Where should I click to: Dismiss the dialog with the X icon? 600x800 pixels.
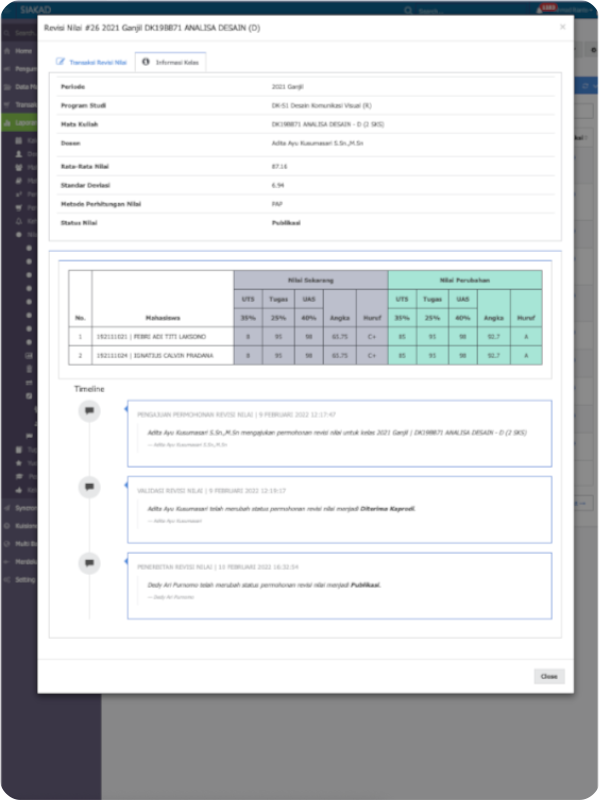(562, 27)
